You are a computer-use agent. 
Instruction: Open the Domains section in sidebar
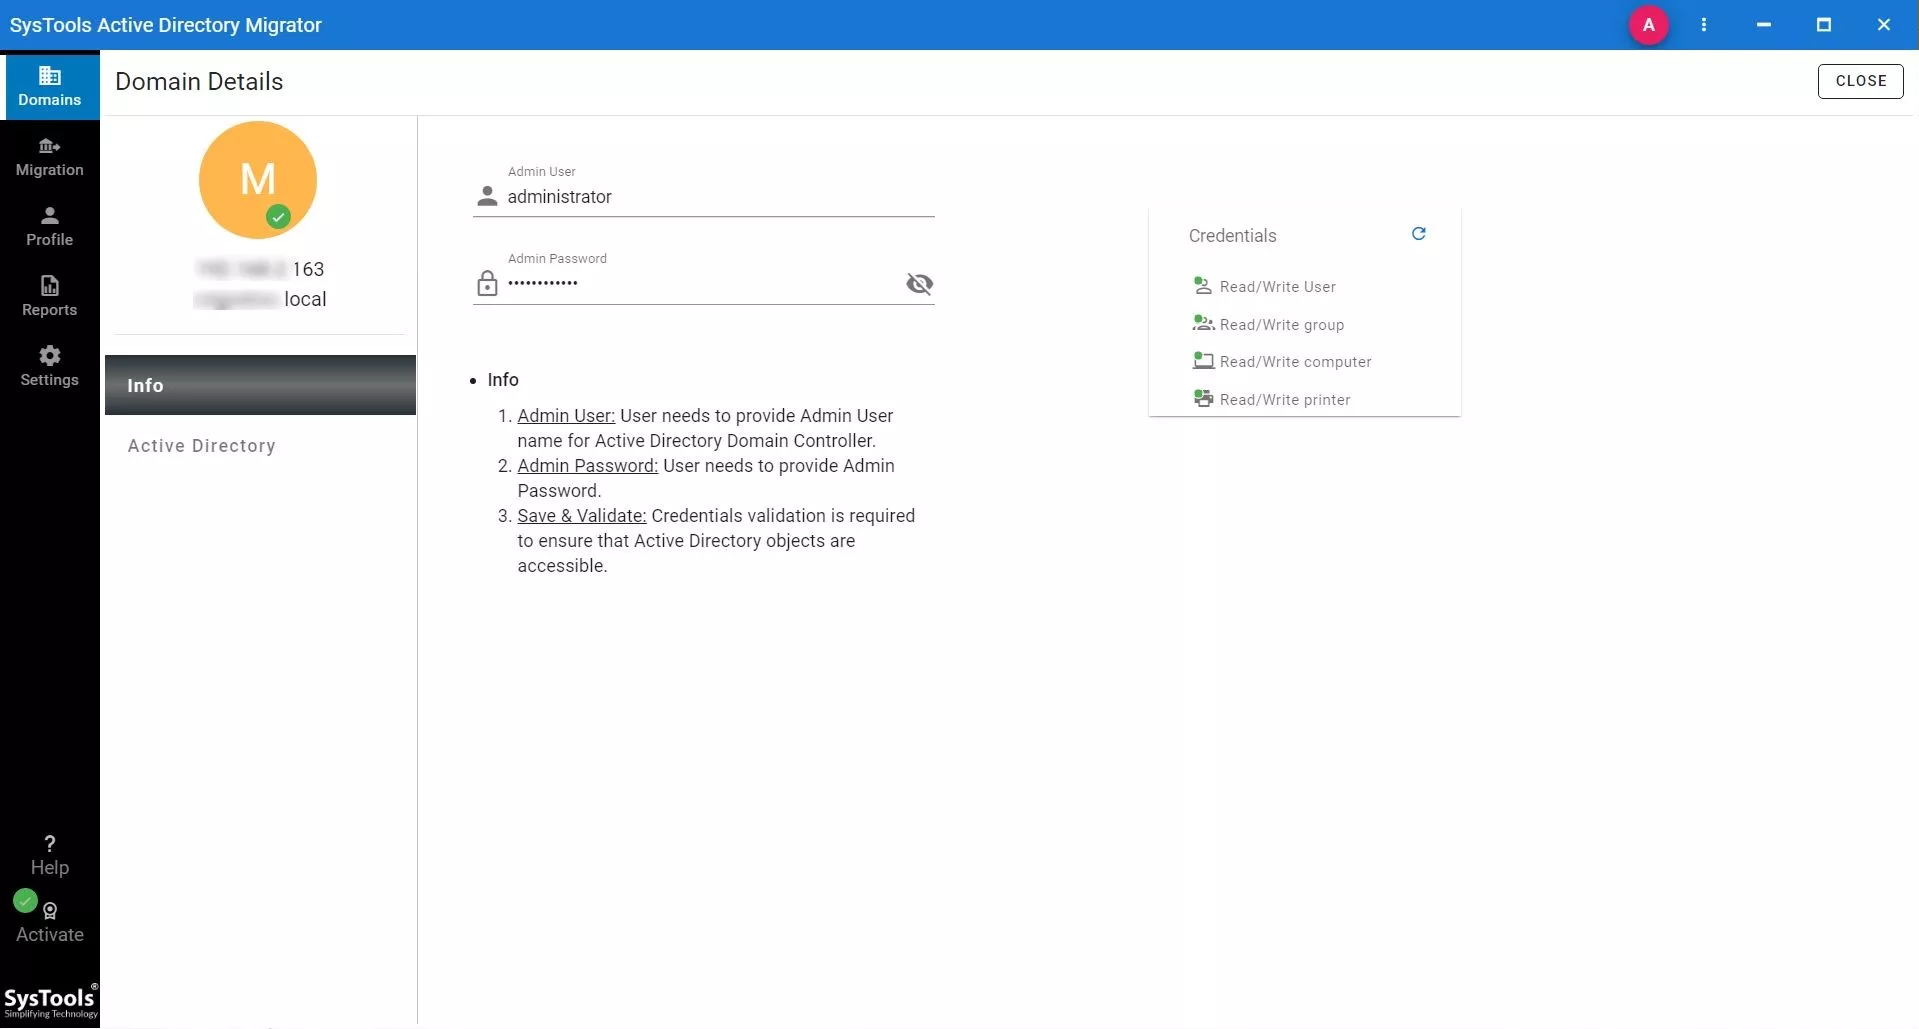50,86
